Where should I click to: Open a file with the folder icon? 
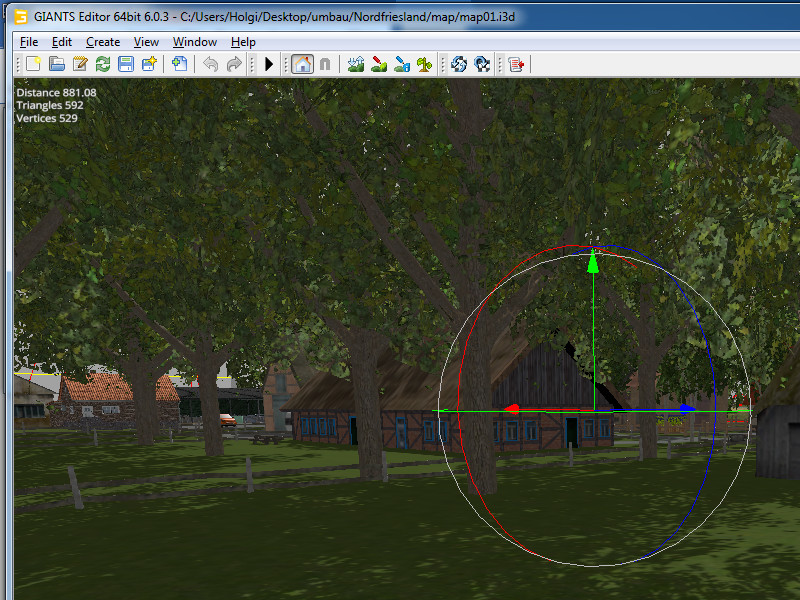pyautogui.click(x=57, y=64)
